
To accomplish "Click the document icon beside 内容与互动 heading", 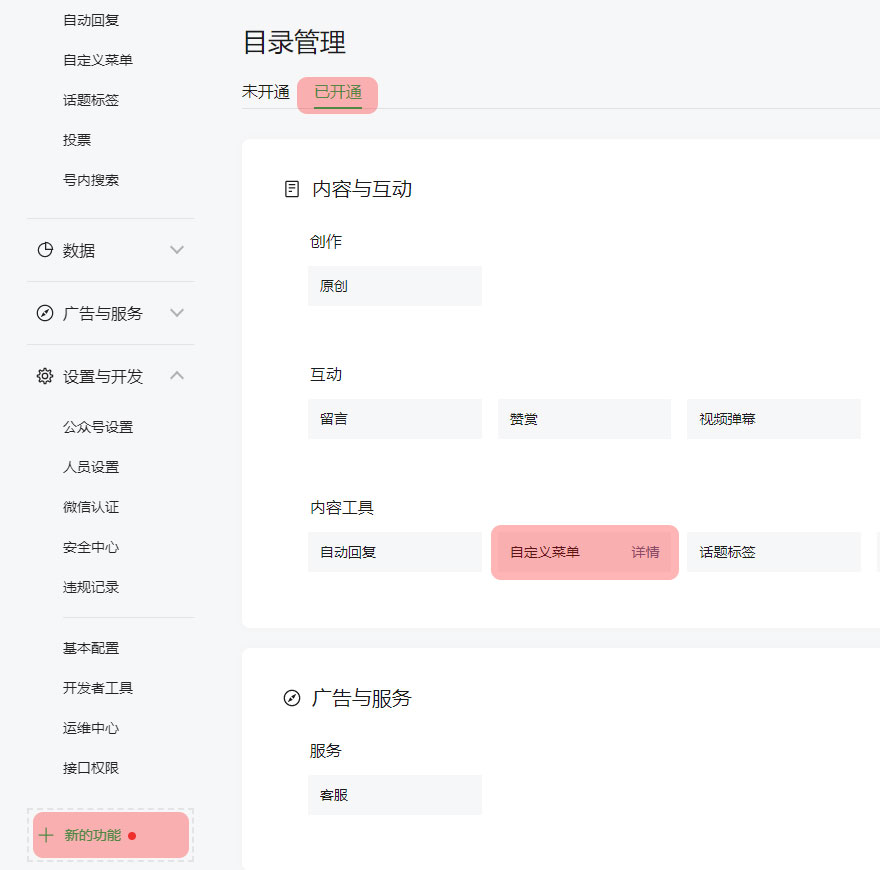I will click(x=292, y=189).
